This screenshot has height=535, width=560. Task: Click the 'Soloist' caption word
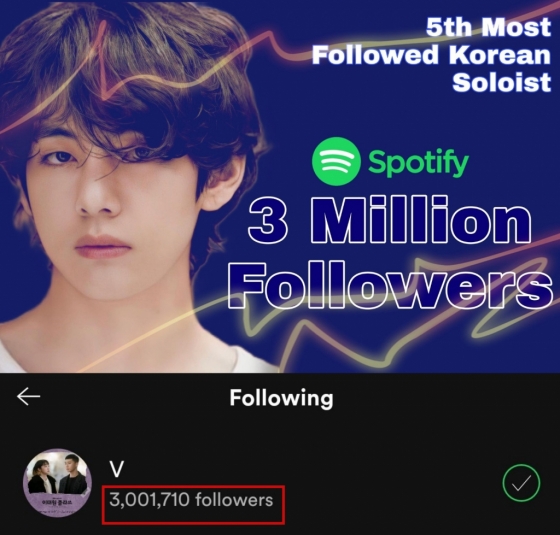tap(501, 82)
